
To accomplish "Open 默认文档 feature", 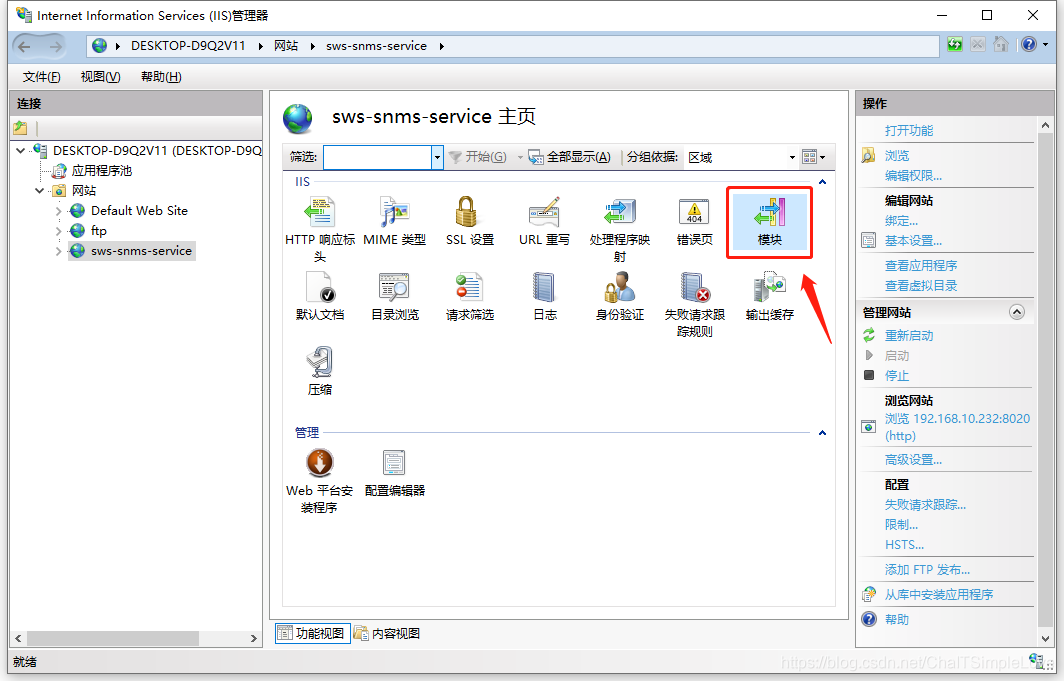I will (x=320, y=296).
